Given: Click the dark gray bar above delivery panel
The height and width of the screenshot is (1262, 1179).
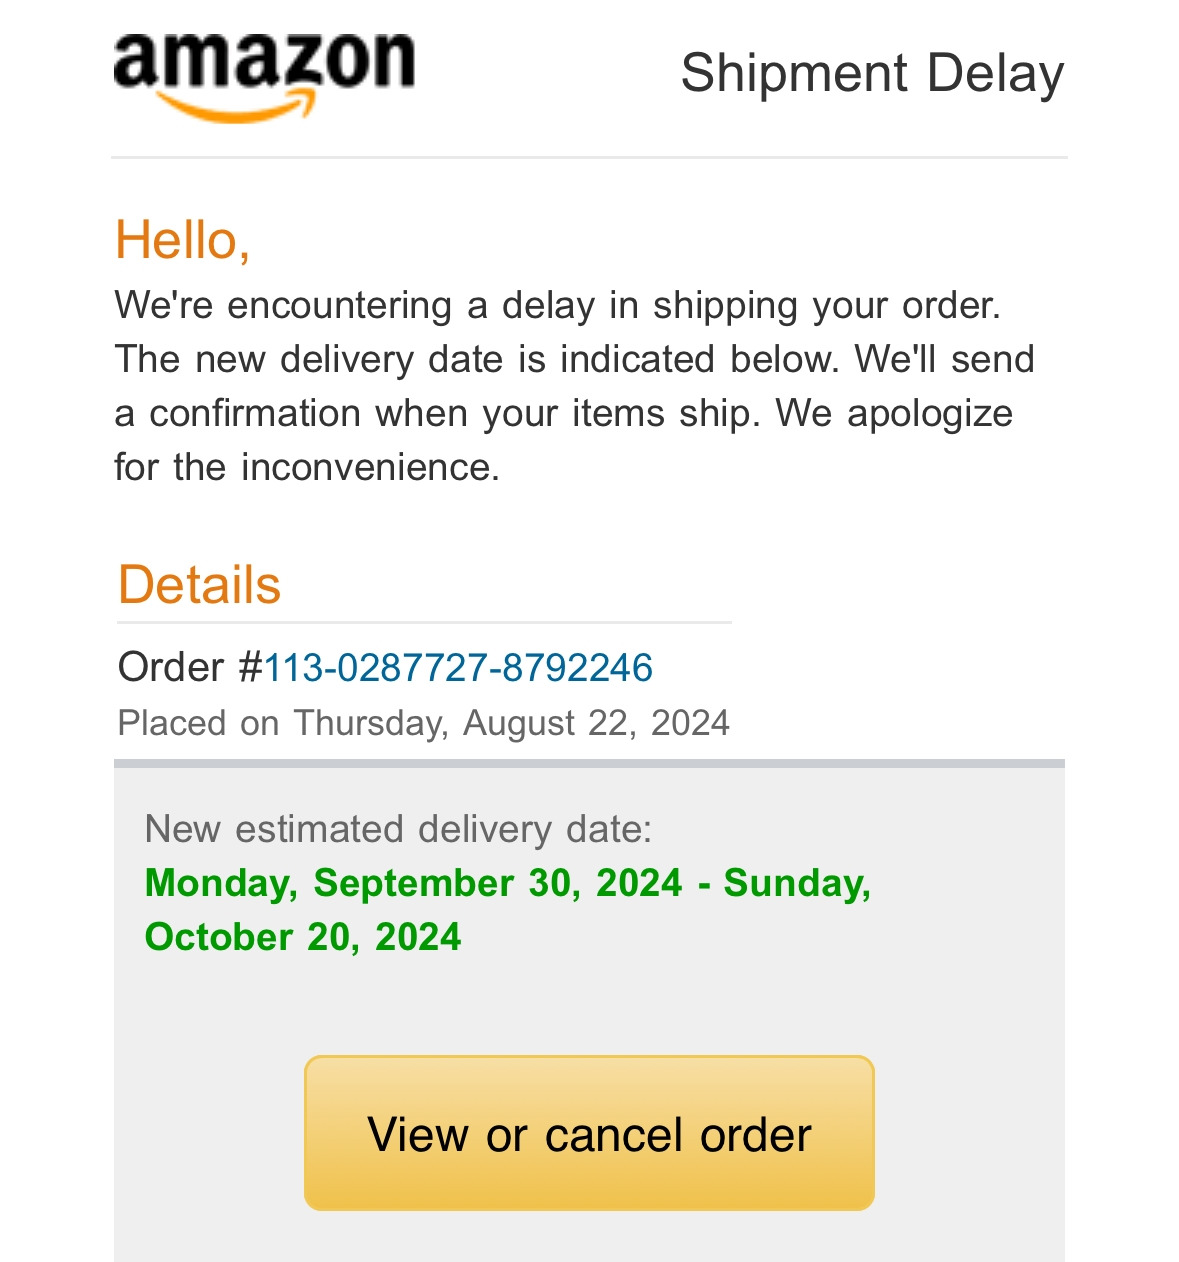Looking at the screenshot, I should 589,764.
